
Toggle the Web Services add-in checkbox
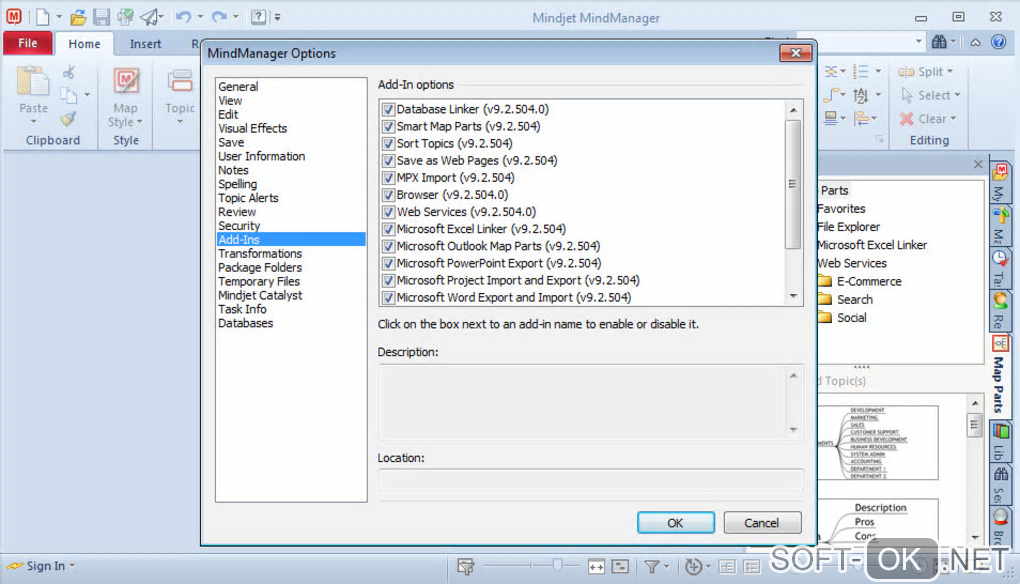tap(388, 212)
